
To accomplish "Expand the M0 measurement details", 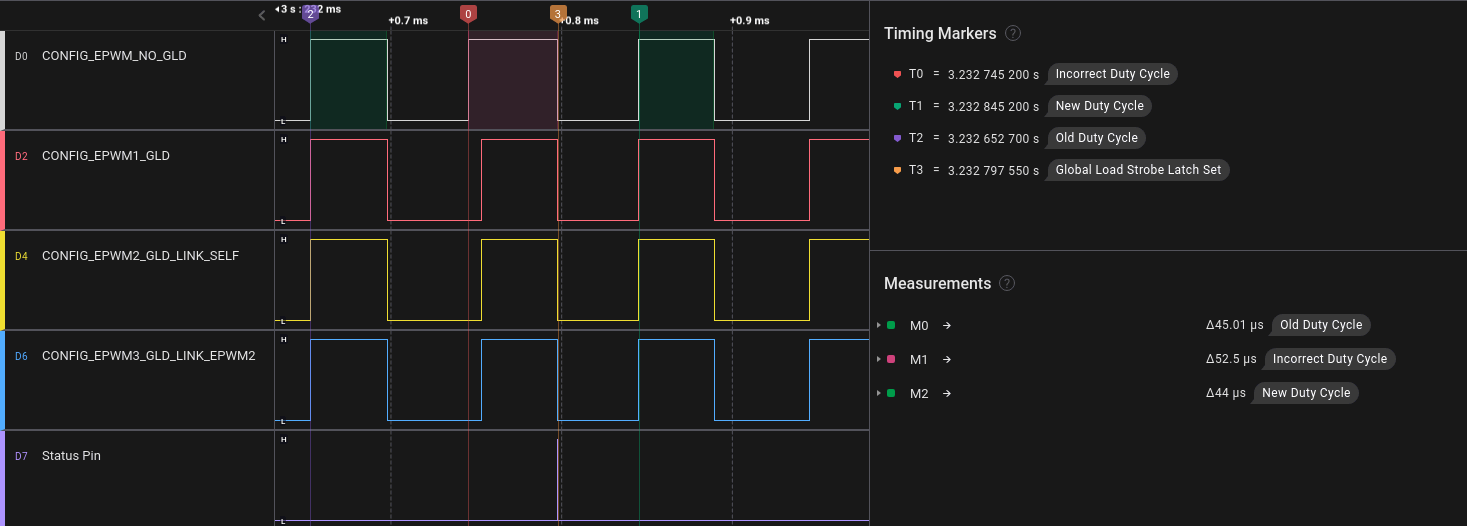I will coord(878,325).
